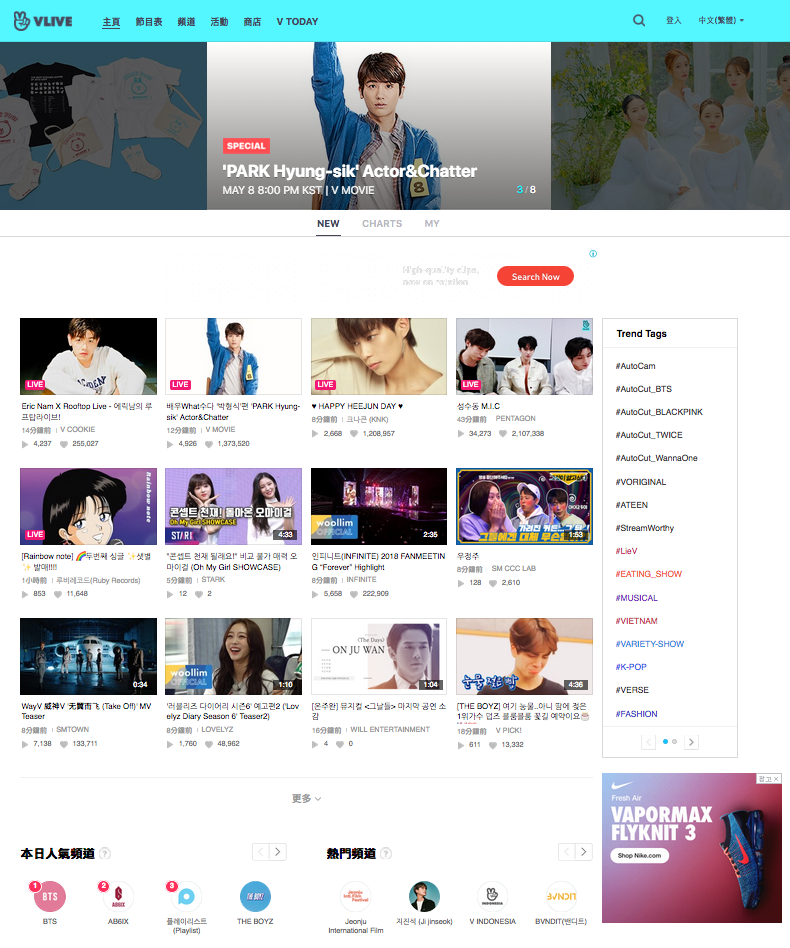The image size is (790, 948).
Task: Open the 活動 menu item
Action: [219, 22]
